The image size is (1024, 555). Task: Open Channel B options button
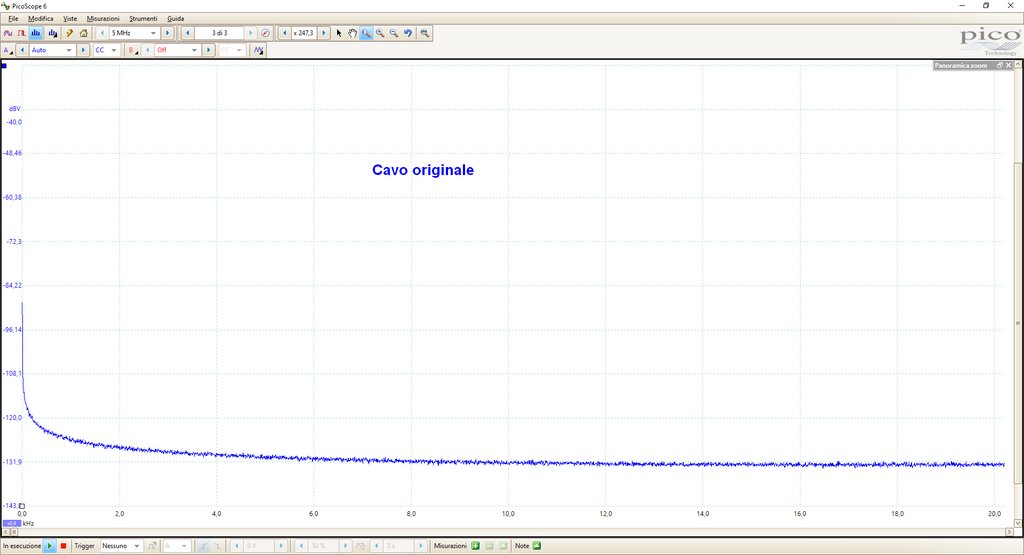(x=133, y=50)
